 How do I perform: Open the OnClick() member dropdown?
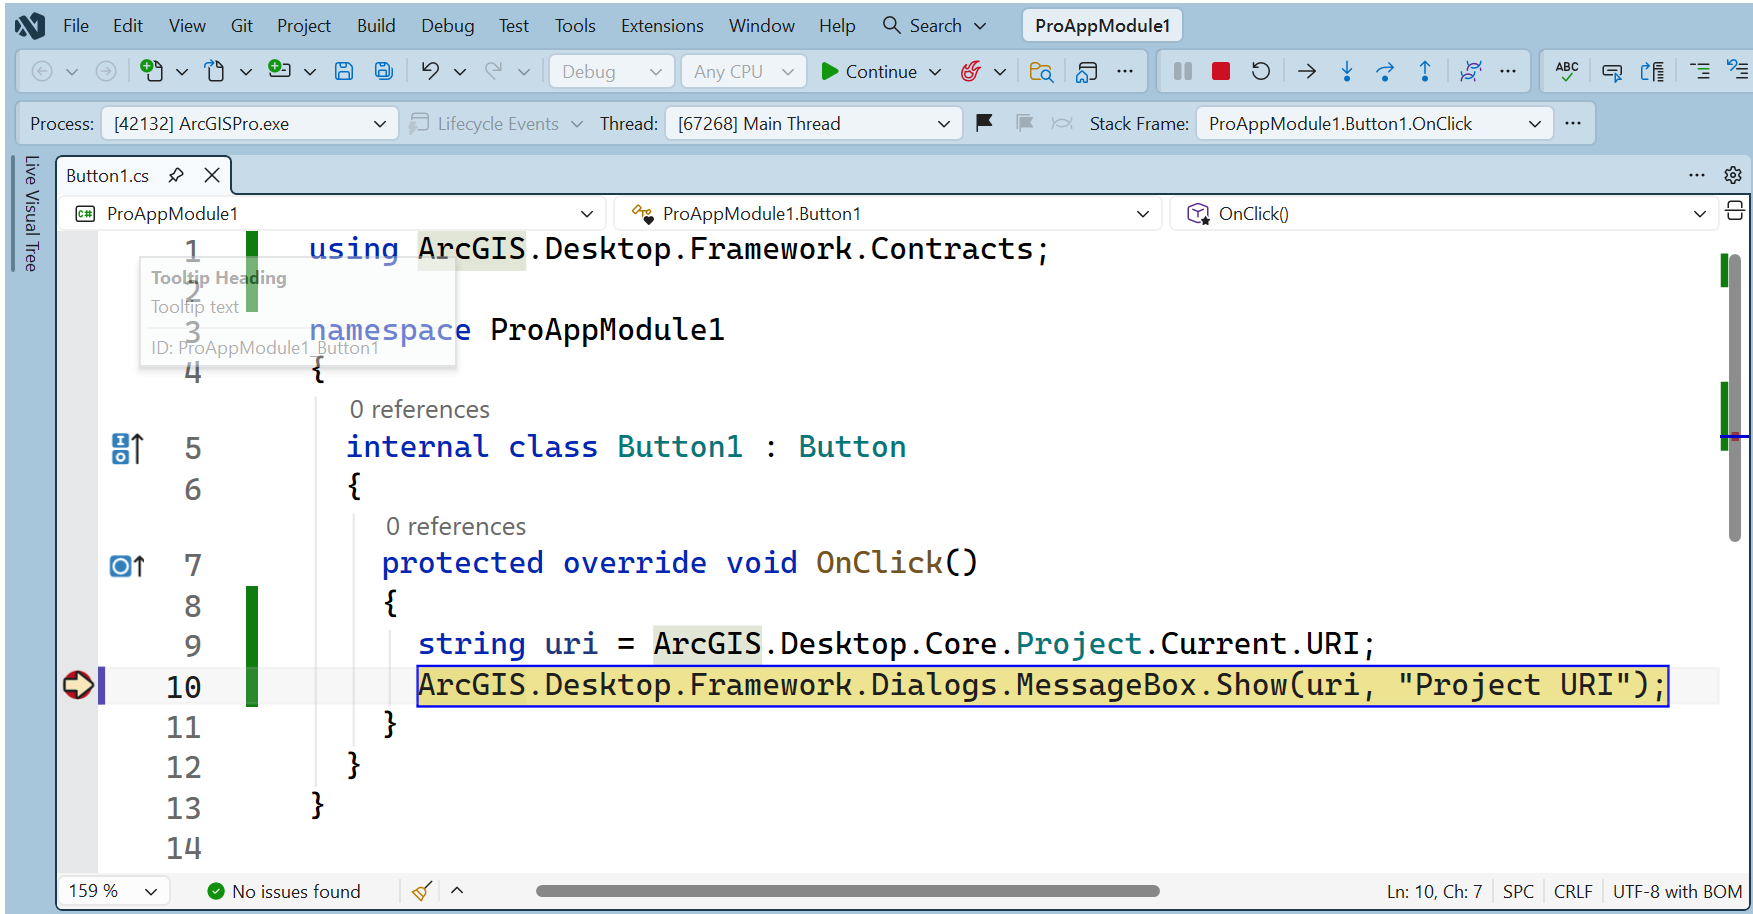pyautogui.click(x=1443, y=213)
